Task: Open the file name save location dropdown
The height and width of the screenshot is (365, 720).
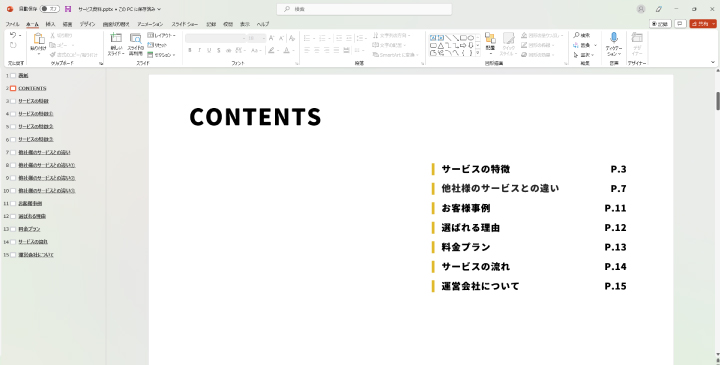Action: click(x=159, y=9)
